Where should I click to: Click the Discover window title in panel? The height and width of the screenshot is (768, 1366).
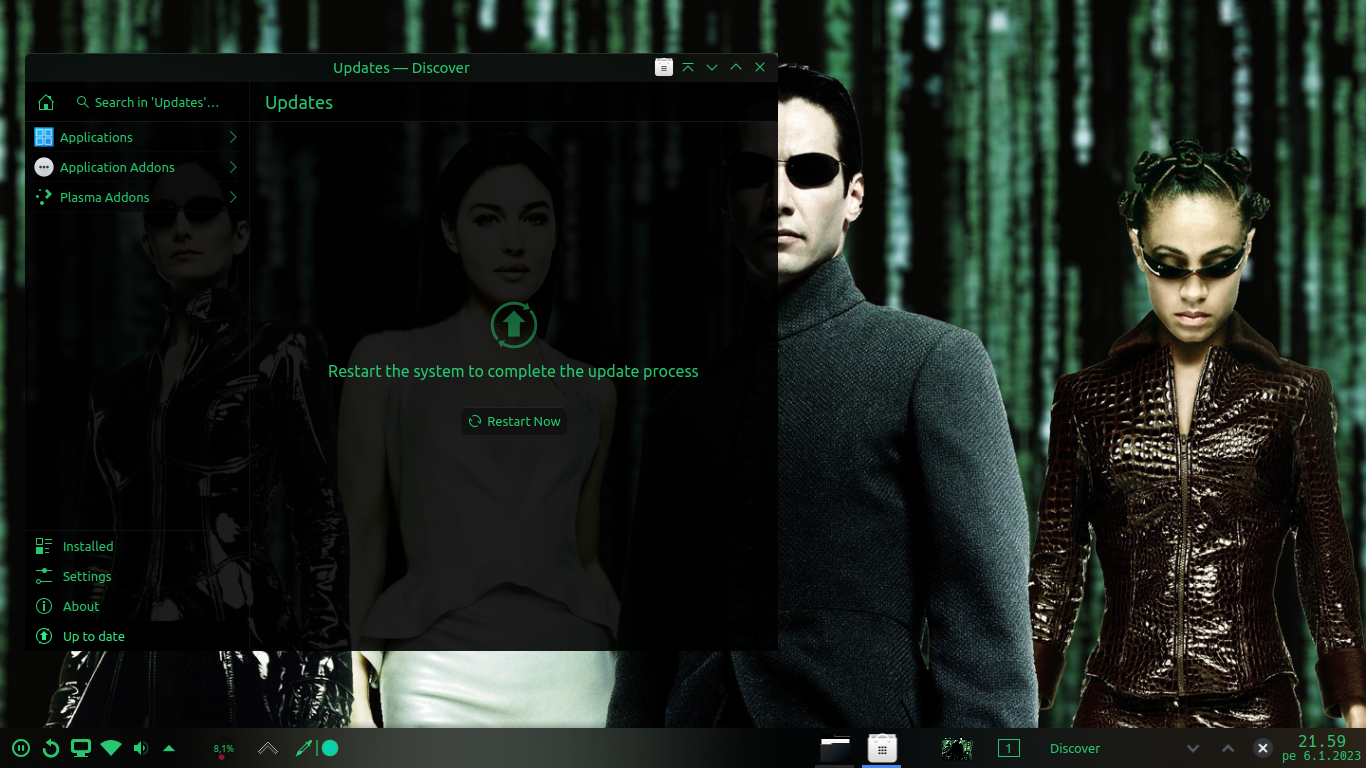pos(1075,748)
